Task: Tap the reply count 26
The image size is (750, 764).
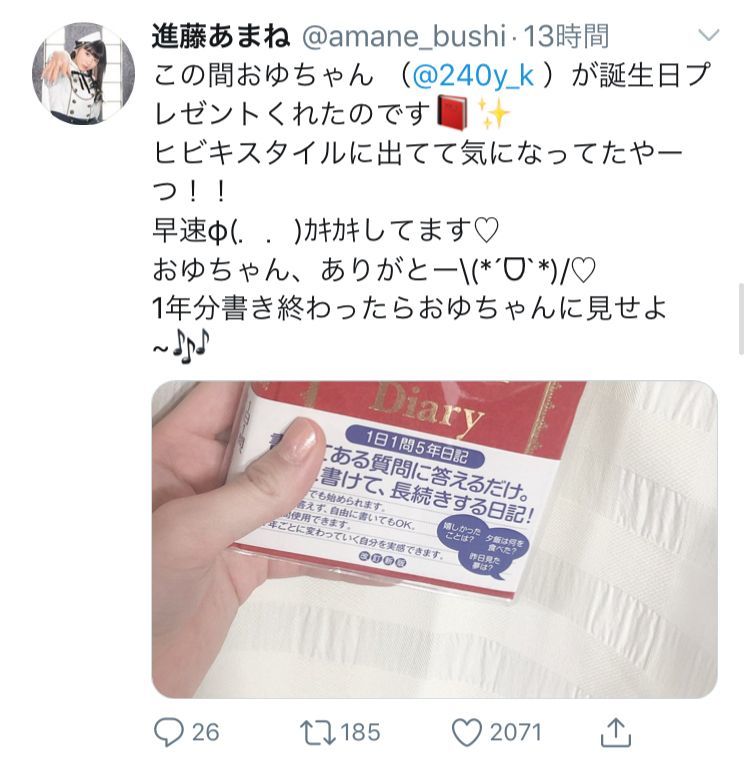Action: pyautogui.click(x=205, y=732)
